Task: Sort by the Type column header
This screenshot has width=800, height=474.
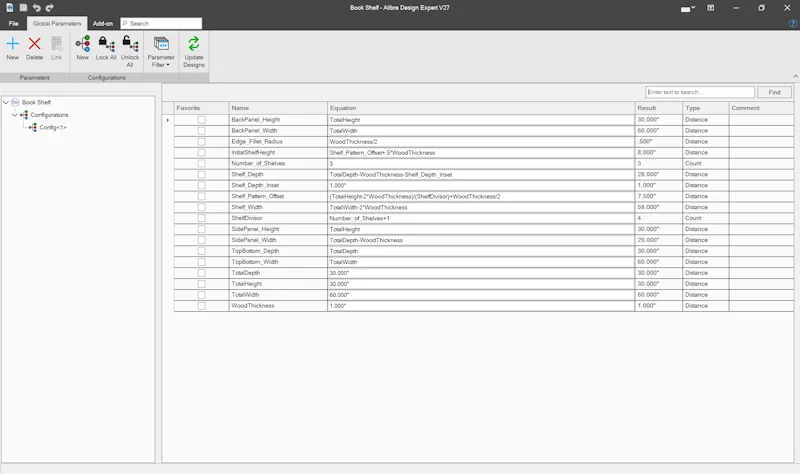Action: [x=706, y=108]
